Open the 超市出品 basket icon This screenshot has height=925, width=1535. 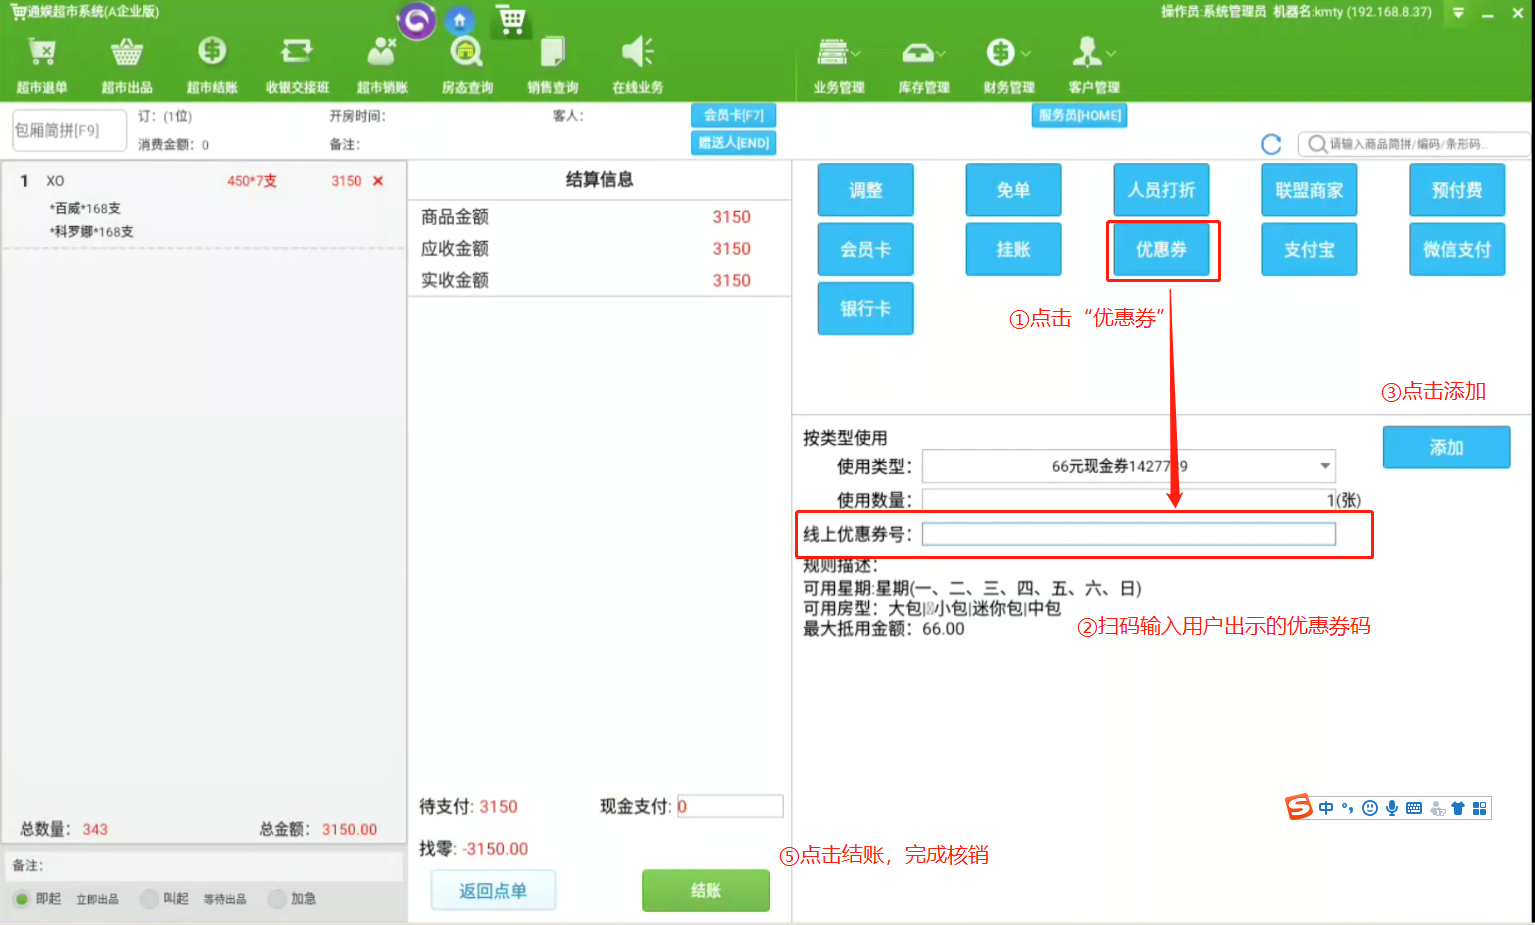[x=127, y=52]
